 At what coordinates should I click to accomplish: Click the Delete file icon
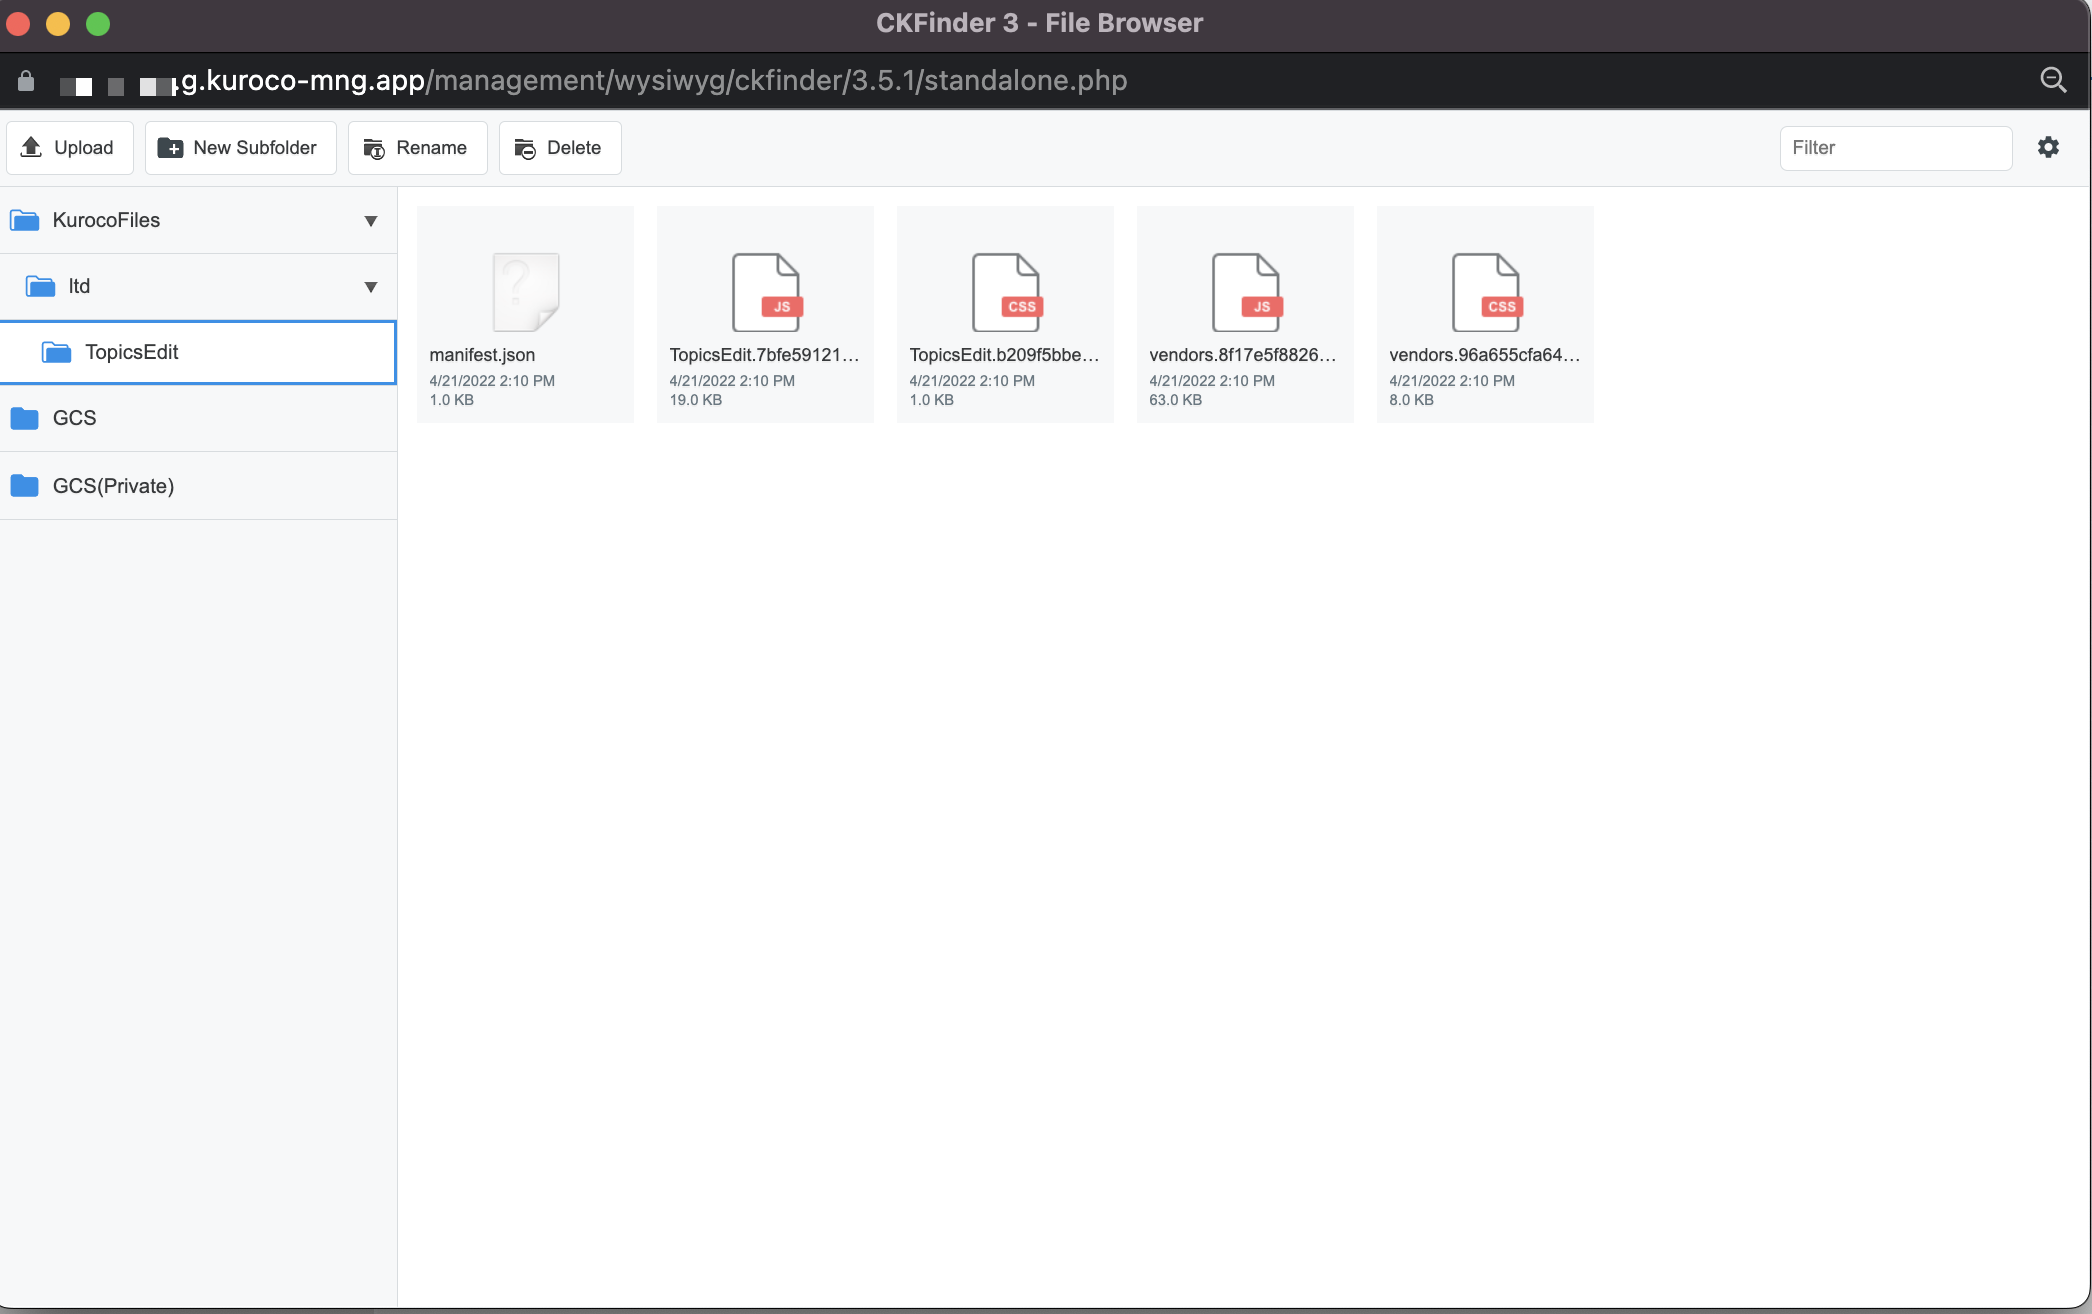tap(525, 147)
